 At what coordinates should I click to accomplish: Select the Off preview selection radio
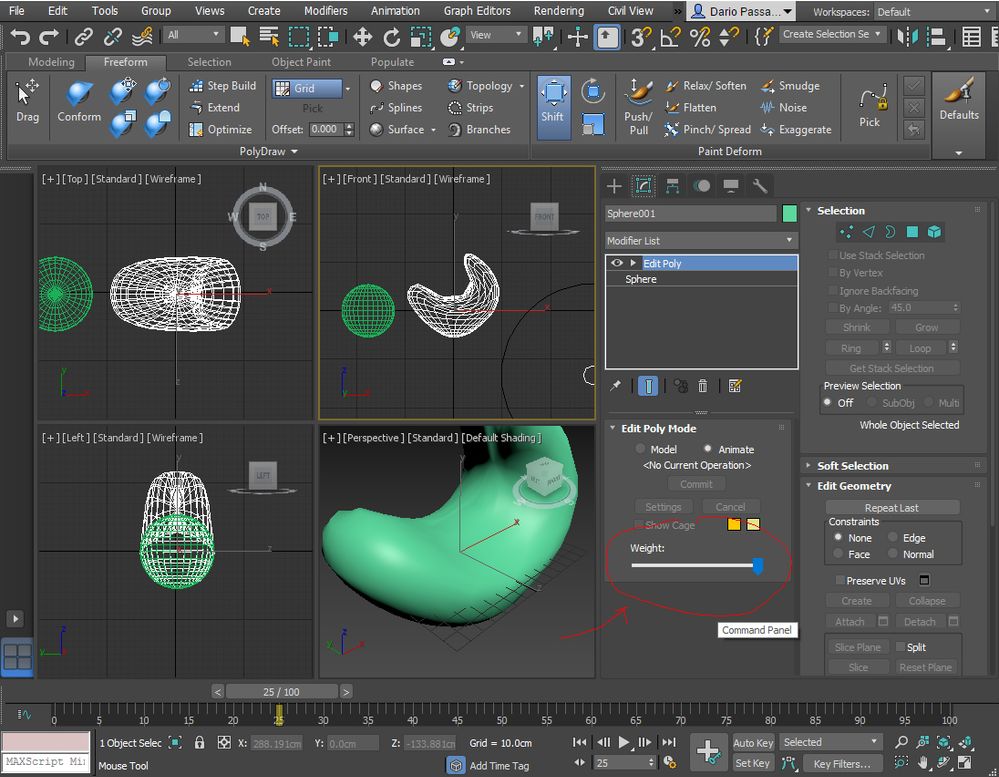tap(828, 403)
